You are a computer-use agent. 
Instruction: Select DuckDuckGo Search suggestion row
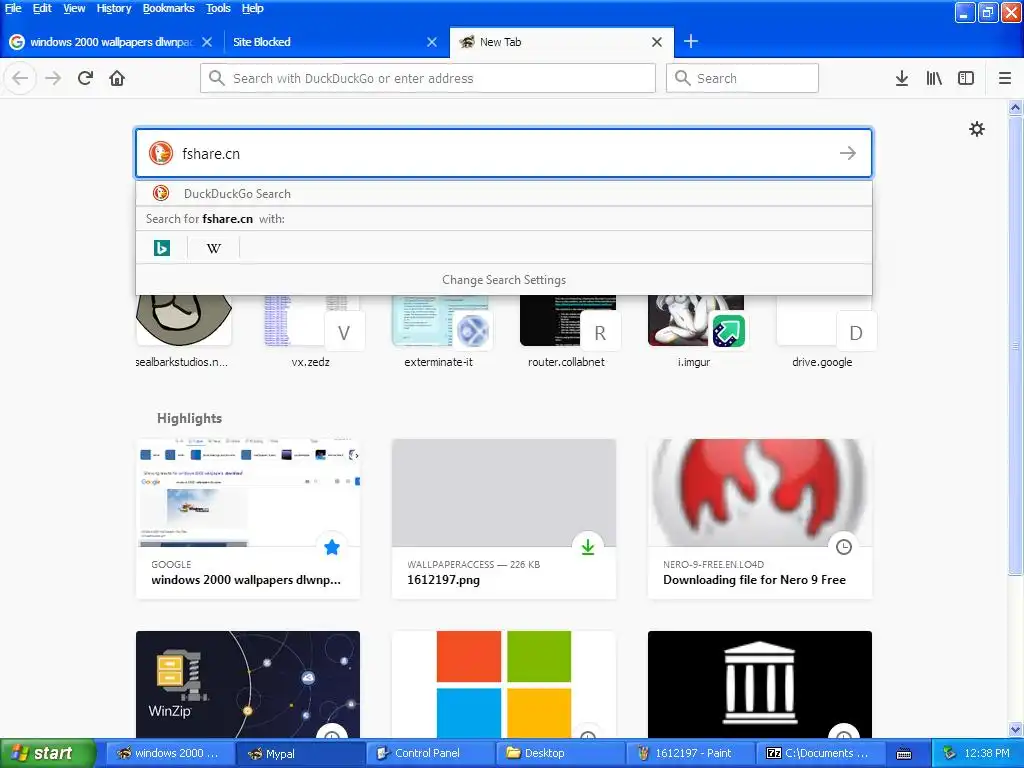(x=504, y=193)
